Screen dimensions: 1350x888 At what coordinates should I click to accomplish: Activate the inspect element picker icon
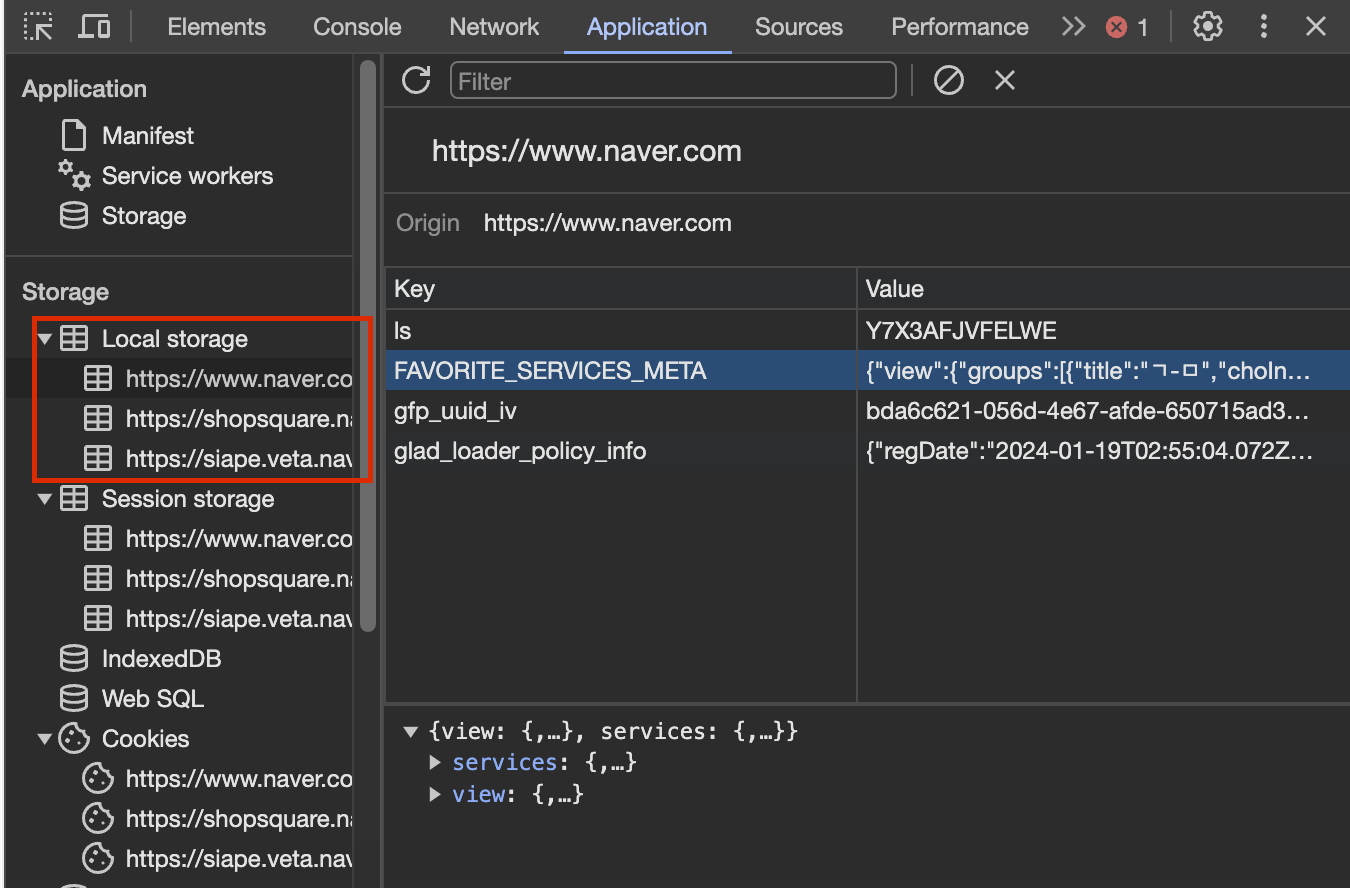[39, 27]
